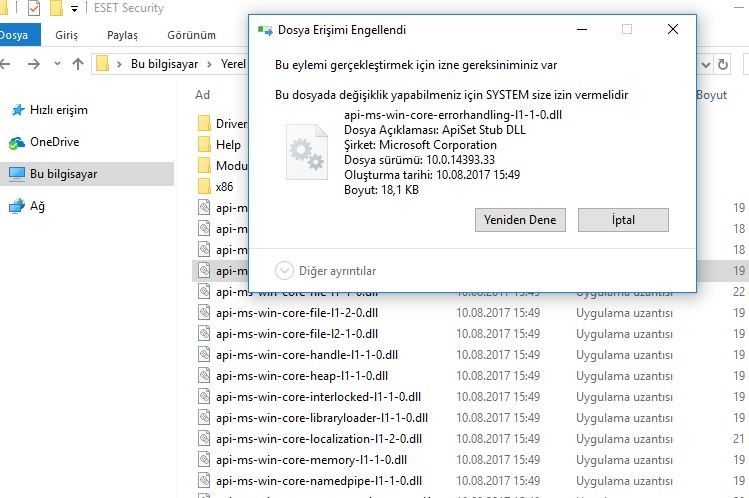Select Ağ in navigation pane
The height and width of the screenshot is (498, 749).
coord(37,206)
